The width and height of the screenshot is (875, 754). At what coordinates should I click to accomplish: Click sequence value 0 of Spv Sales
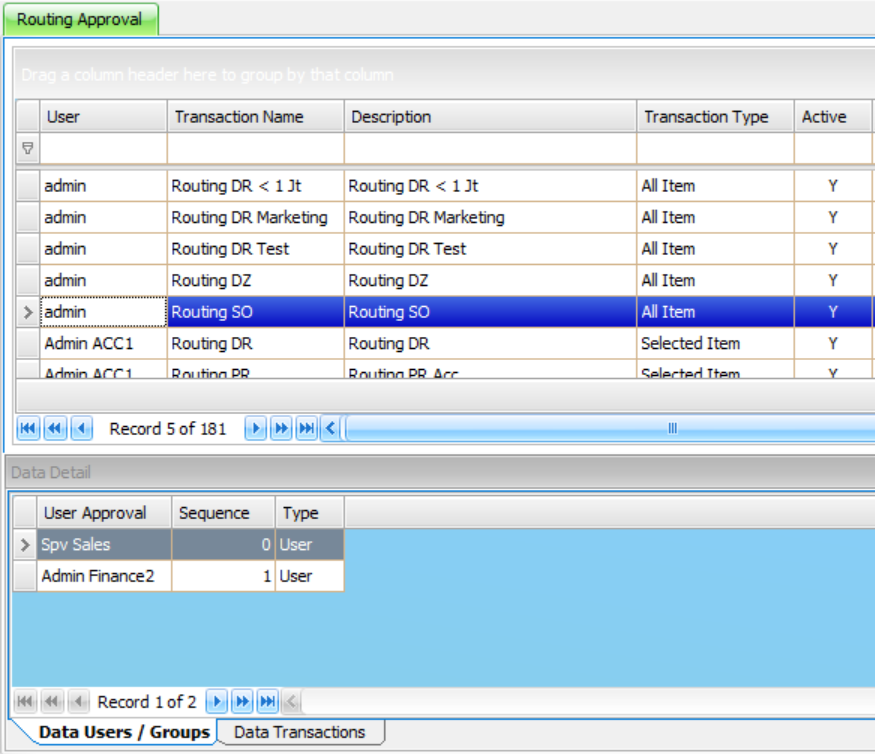coord(223,544)
